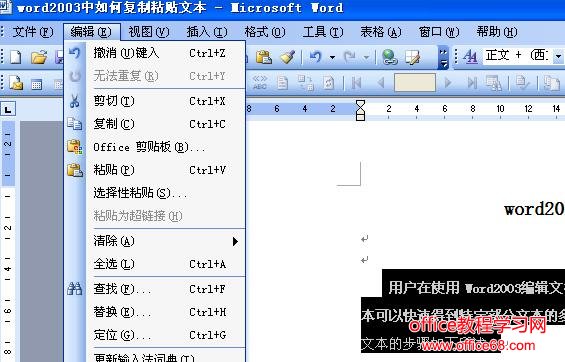Click the tab alignment selector L button

(x=8, y=109)
